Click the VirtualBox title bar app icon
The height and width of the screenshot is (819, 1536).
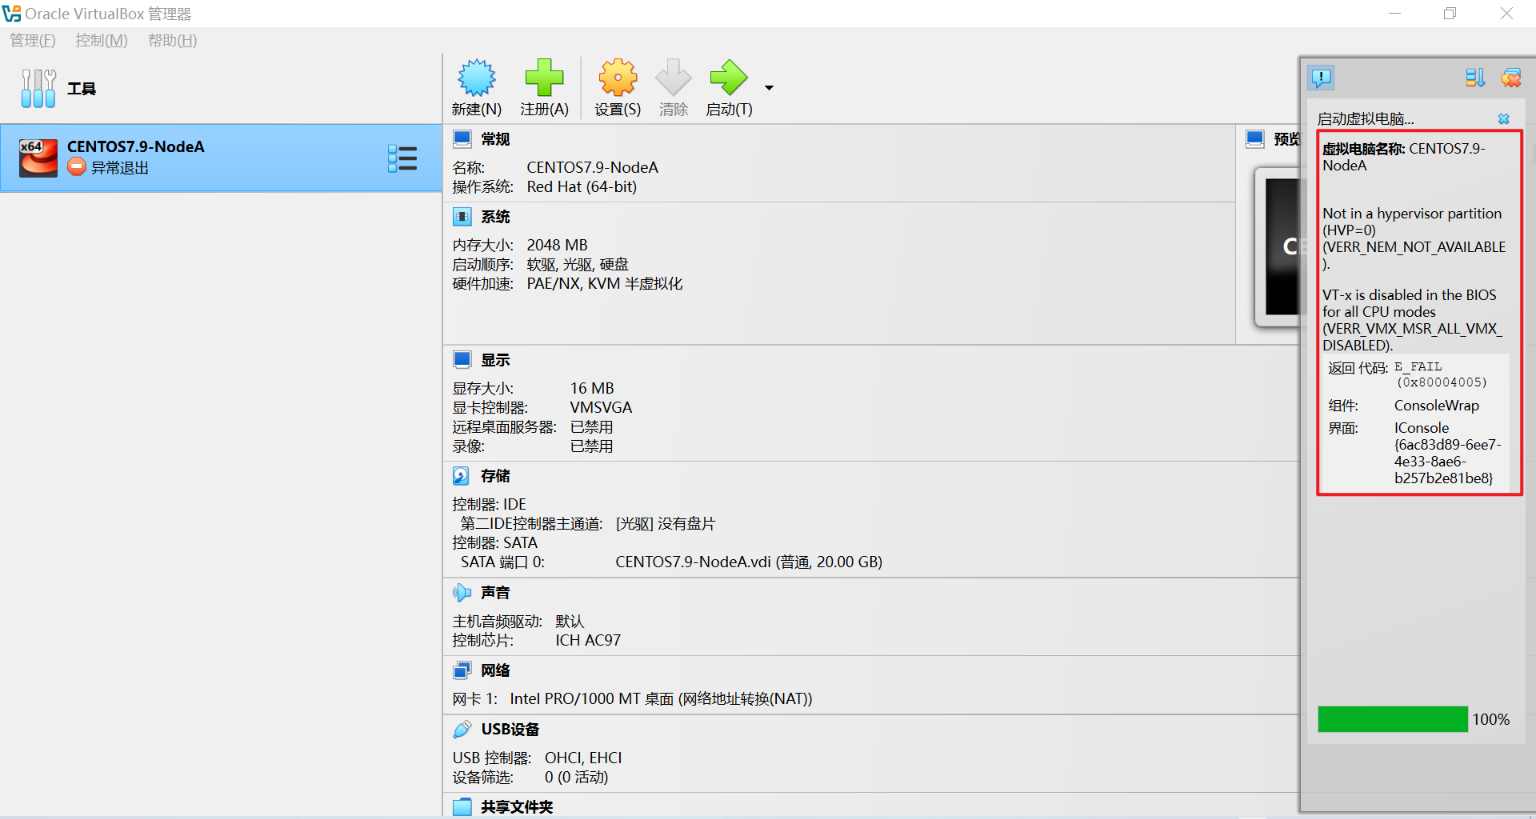click(11, 13)
